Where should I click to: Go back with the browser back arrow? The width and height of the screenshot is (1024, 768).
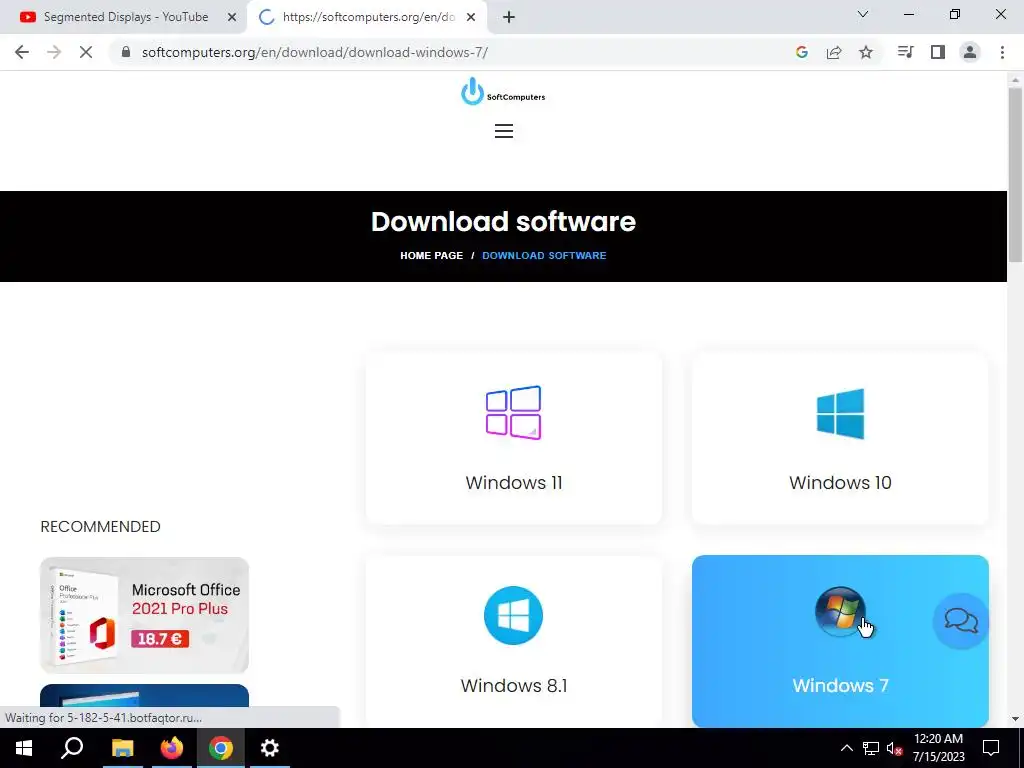pos(22,52)
